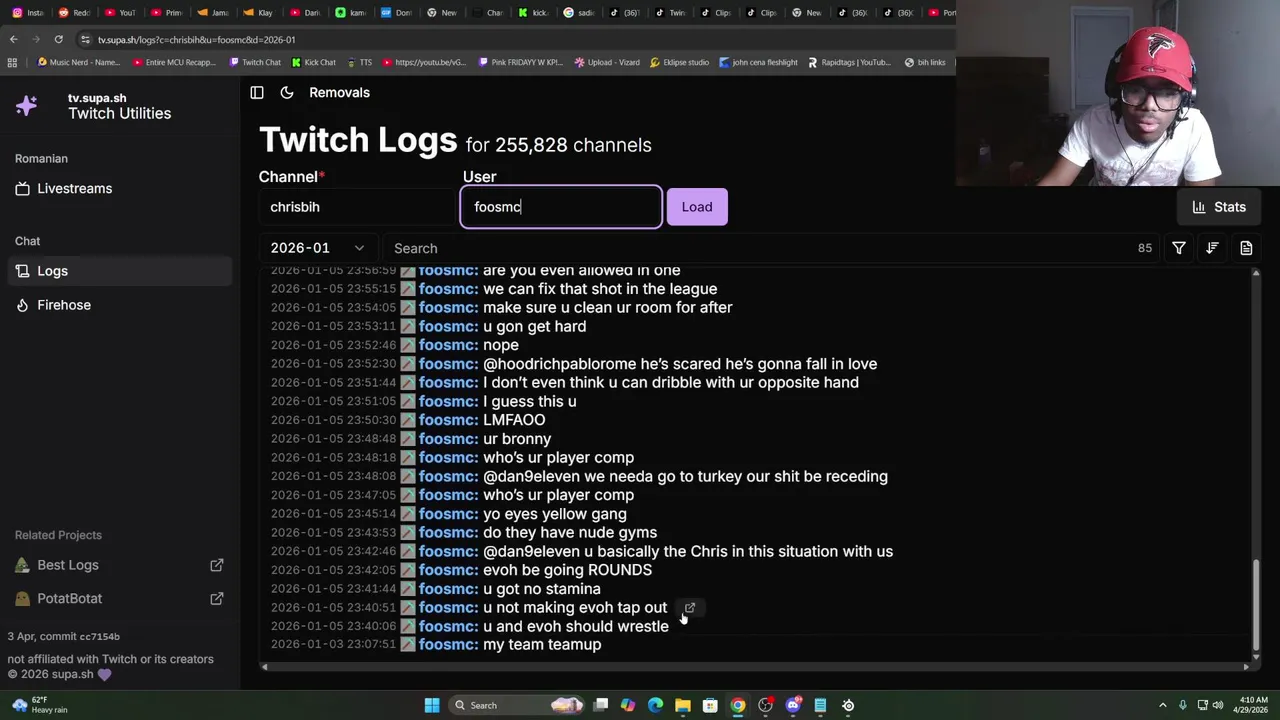
Task: Click the vertical scrollbar thumb of logs
Action: click(x=1256, y=604)
